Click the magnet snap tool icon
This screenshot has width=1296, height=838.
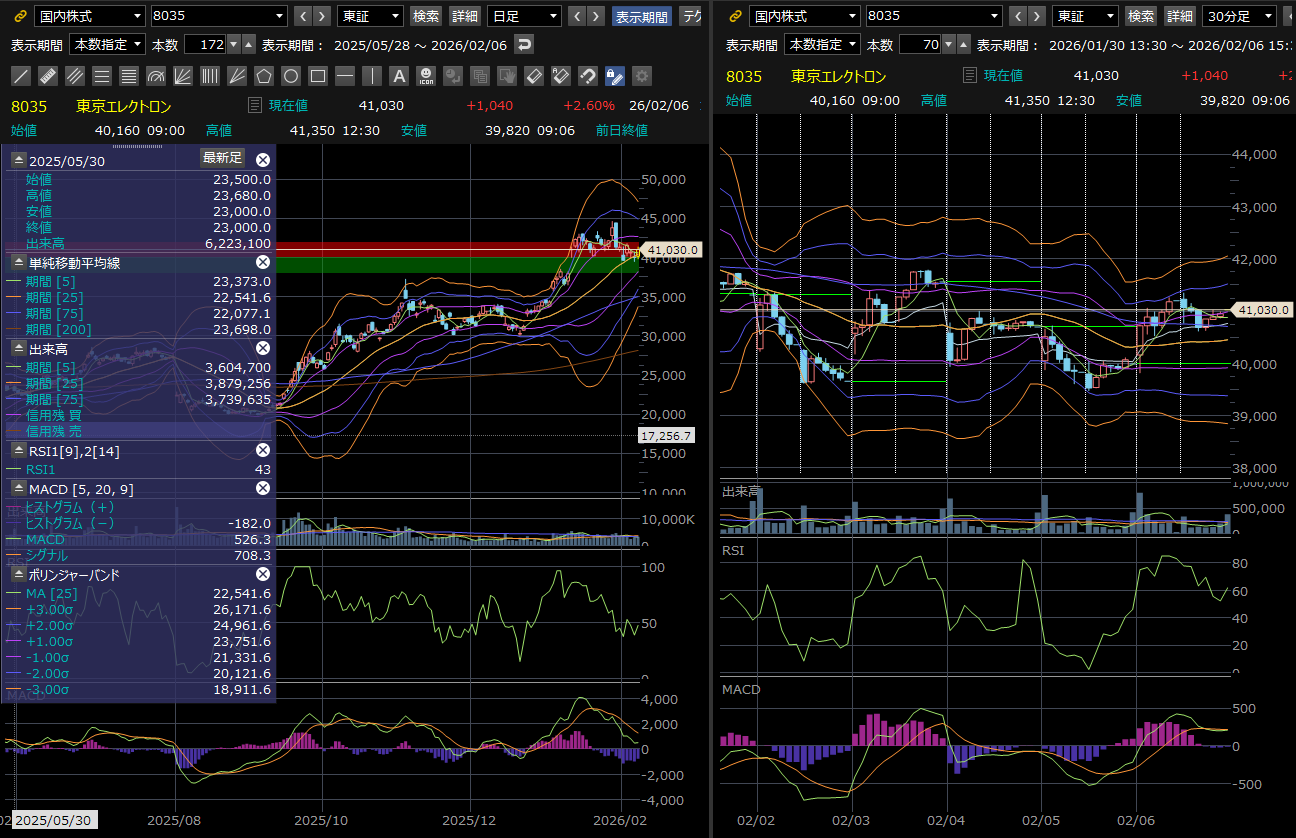pyautogui.click(x=588, y=76)
